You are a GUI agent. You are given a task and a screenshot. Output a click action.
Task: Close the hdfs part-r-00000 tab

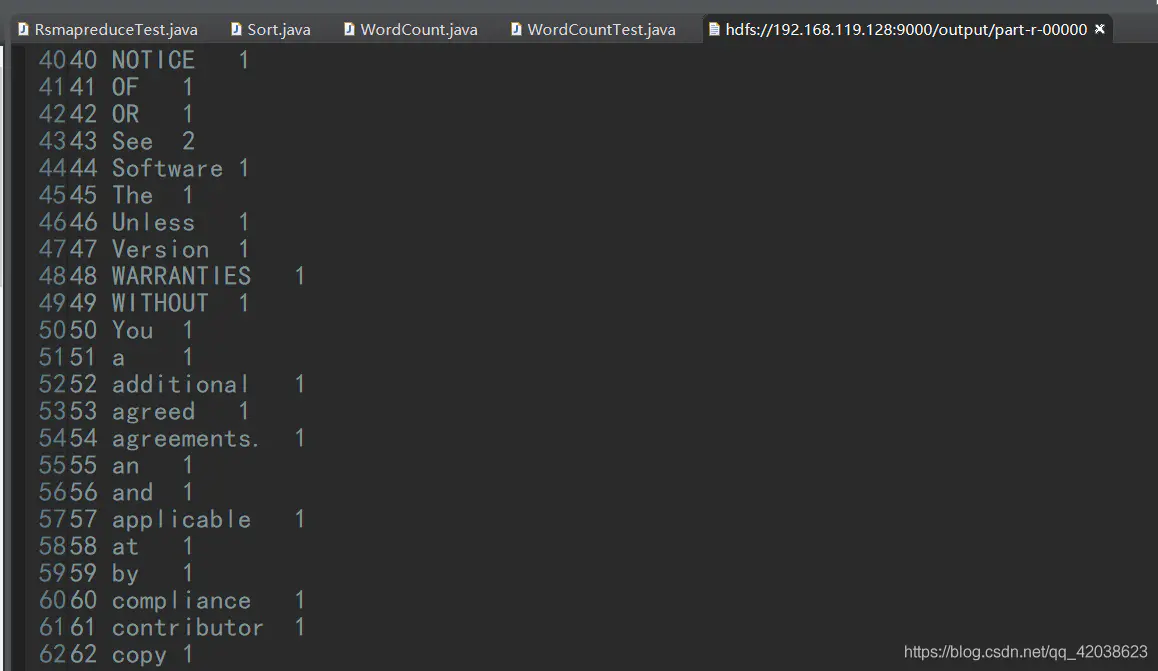[x=1100, y=29]
